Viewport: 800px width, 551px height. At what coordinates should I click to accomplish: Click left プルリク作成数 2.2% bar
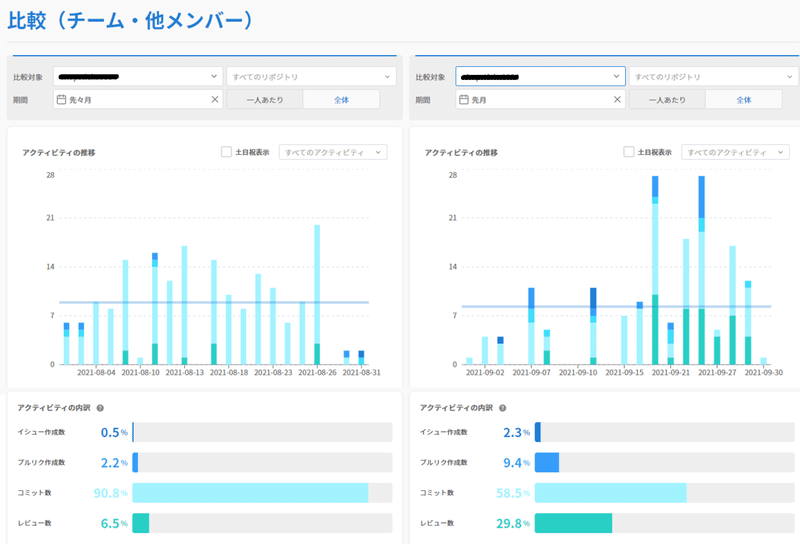(262, 462)
